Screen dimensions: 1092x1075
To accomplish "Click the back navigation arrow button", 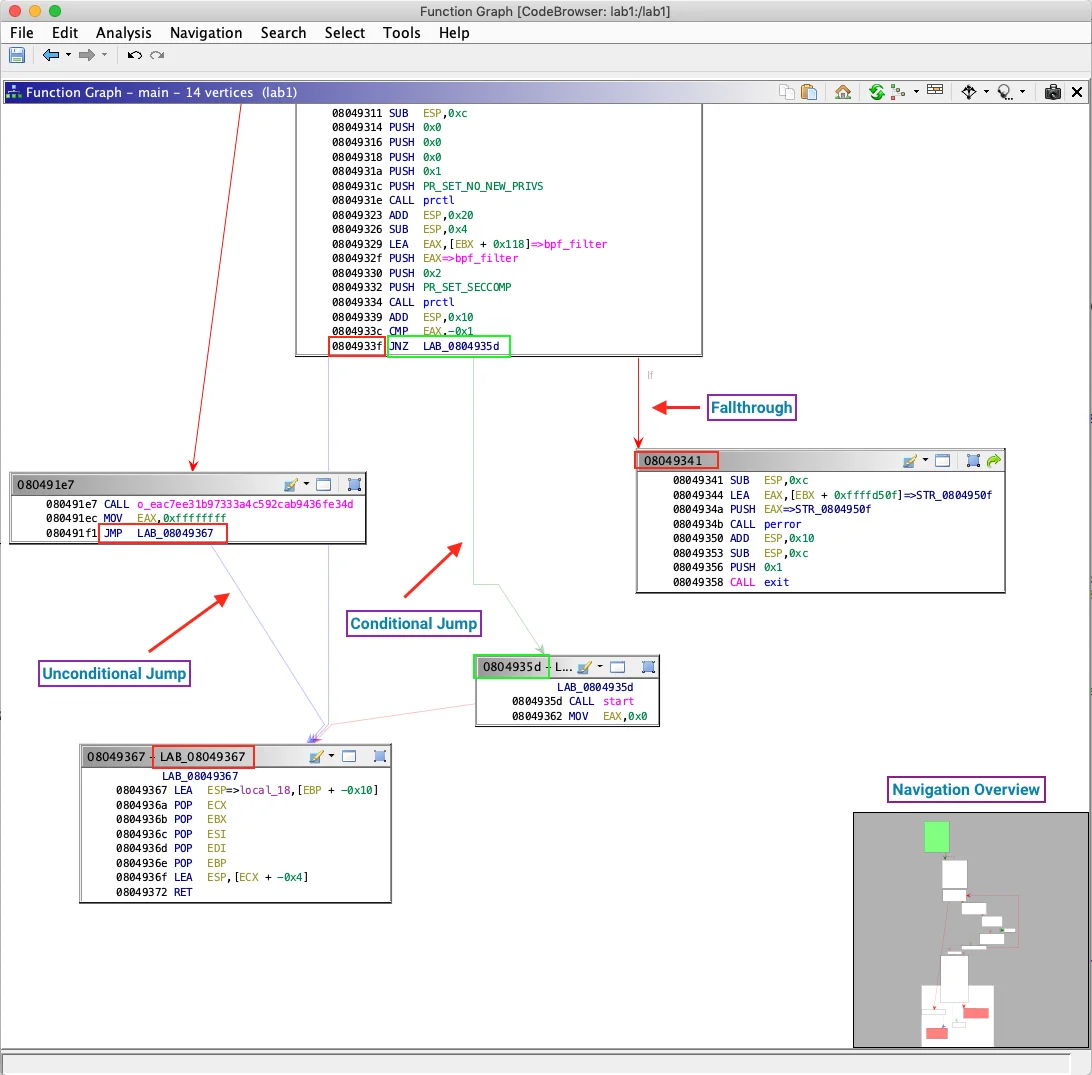I will pyautogui.click(x=49, y=55).
